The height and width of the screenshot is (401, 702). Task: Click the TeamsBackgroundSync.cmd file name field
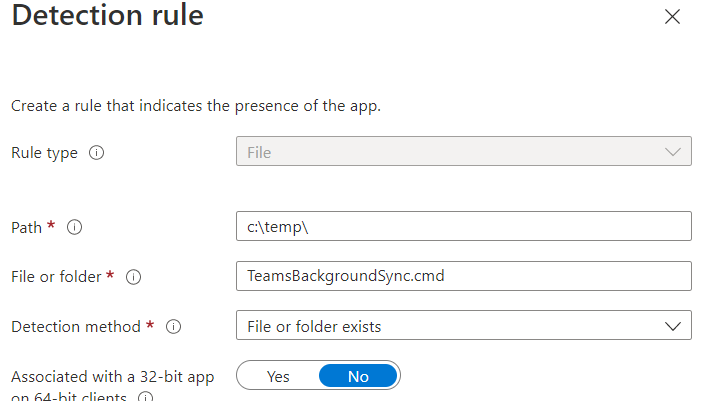pyautogui.click(x=463, y=276)
